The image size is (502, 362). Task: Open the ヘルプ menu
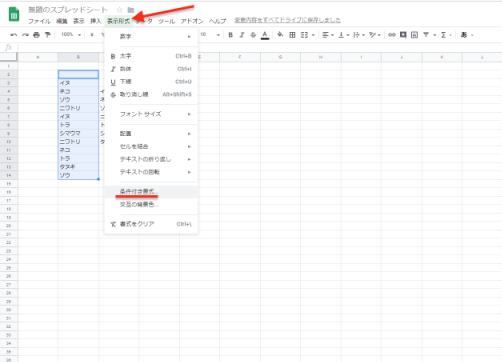pyautogui.click(x=217, y=21)
